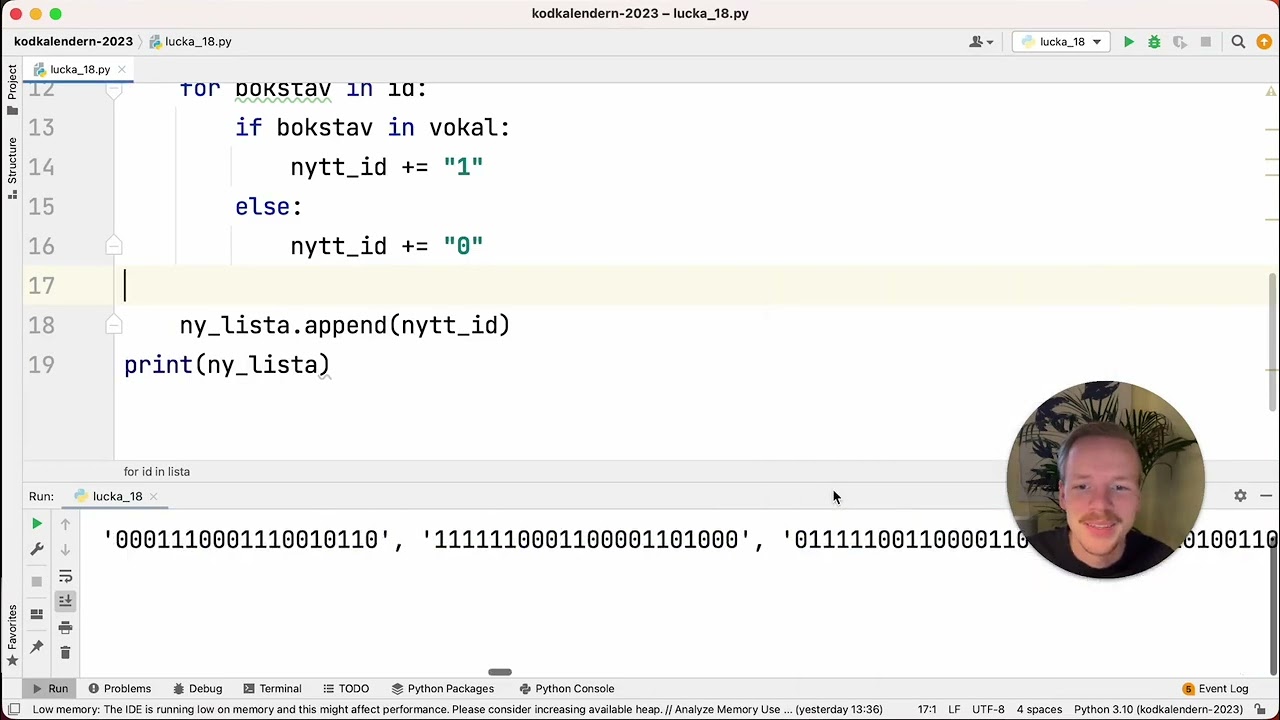Jump down the stack trace arrow
The image size is (1280, 720).
65,549
